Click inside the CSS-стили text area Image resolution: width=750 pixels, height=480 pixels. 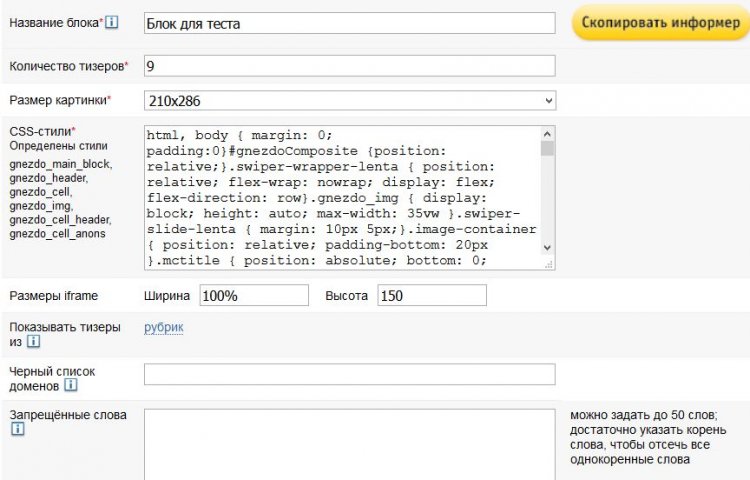[x=342, y=197]
